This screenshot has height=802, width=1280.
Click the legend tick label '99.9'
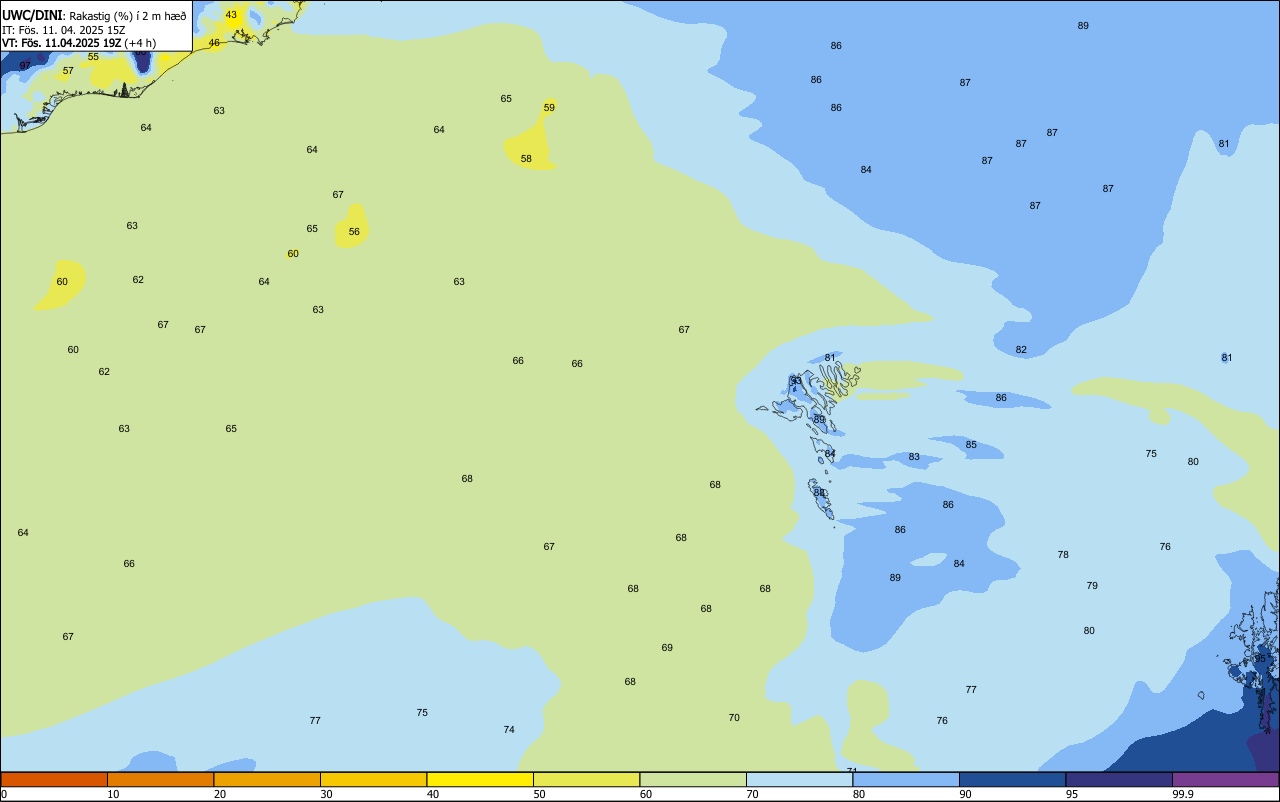coord(1183,794)
